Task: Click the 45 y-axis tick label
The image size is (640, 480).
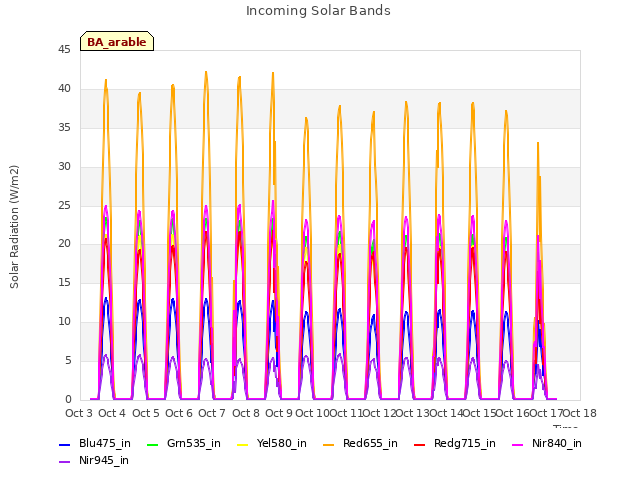Action: [64, 50]
